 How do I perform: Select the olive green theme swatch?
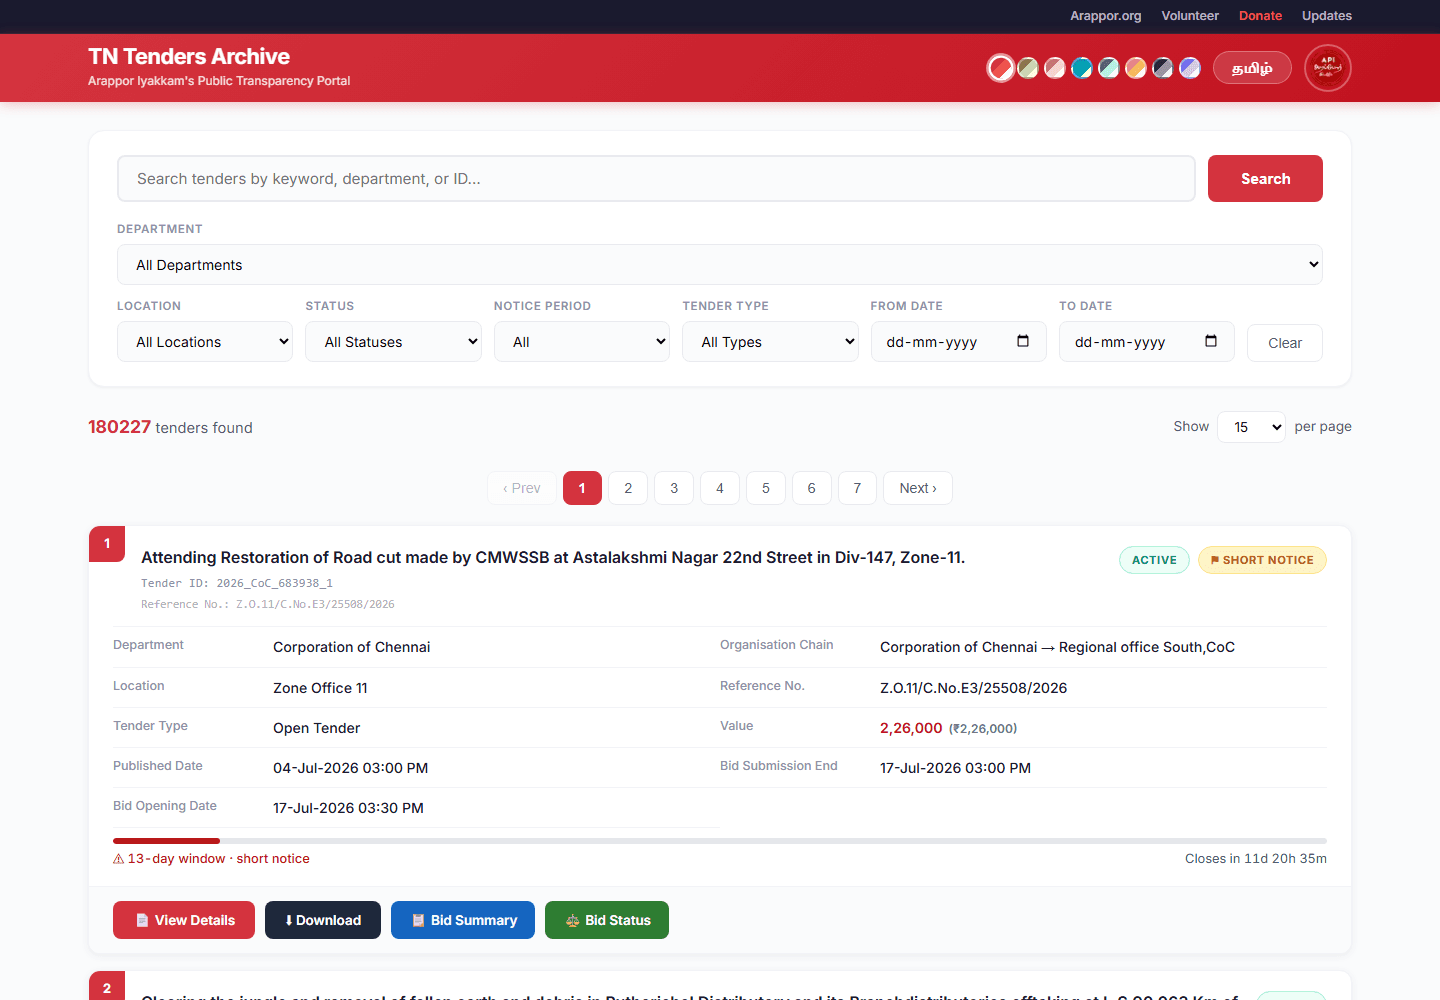[x=1028, y=68]
